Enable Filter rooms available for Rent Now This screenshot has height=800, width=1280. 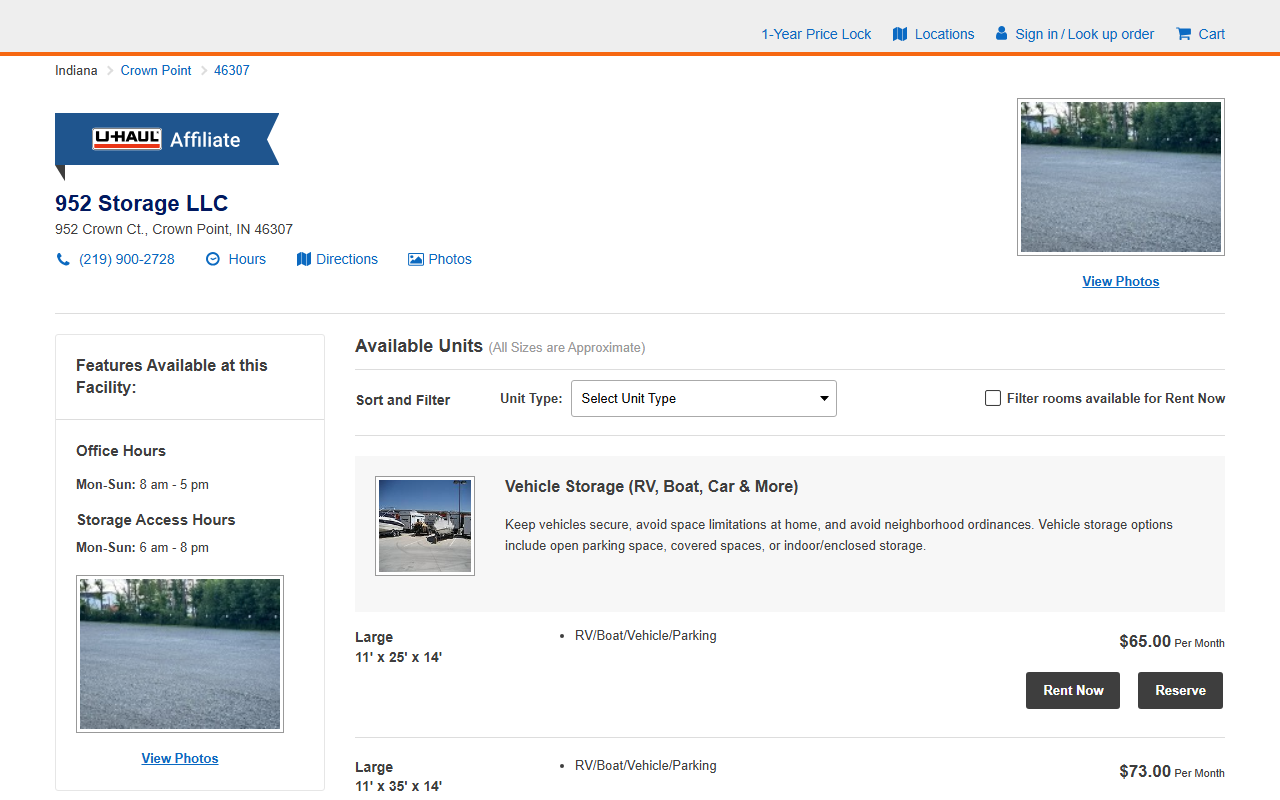pyautogui.click(x=993, y=398)
